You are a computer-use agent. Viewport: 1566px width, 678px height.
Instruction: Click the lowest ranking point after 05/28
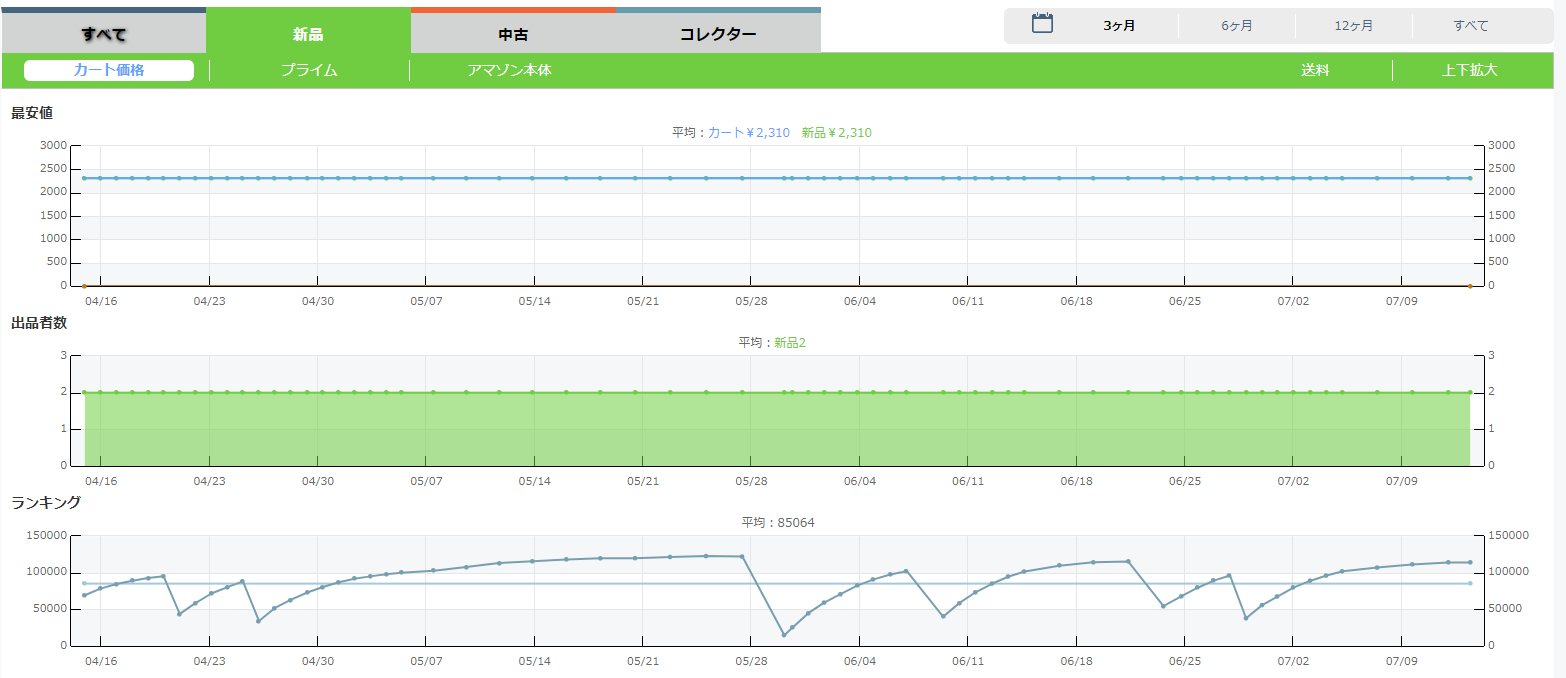coord(784,635)
